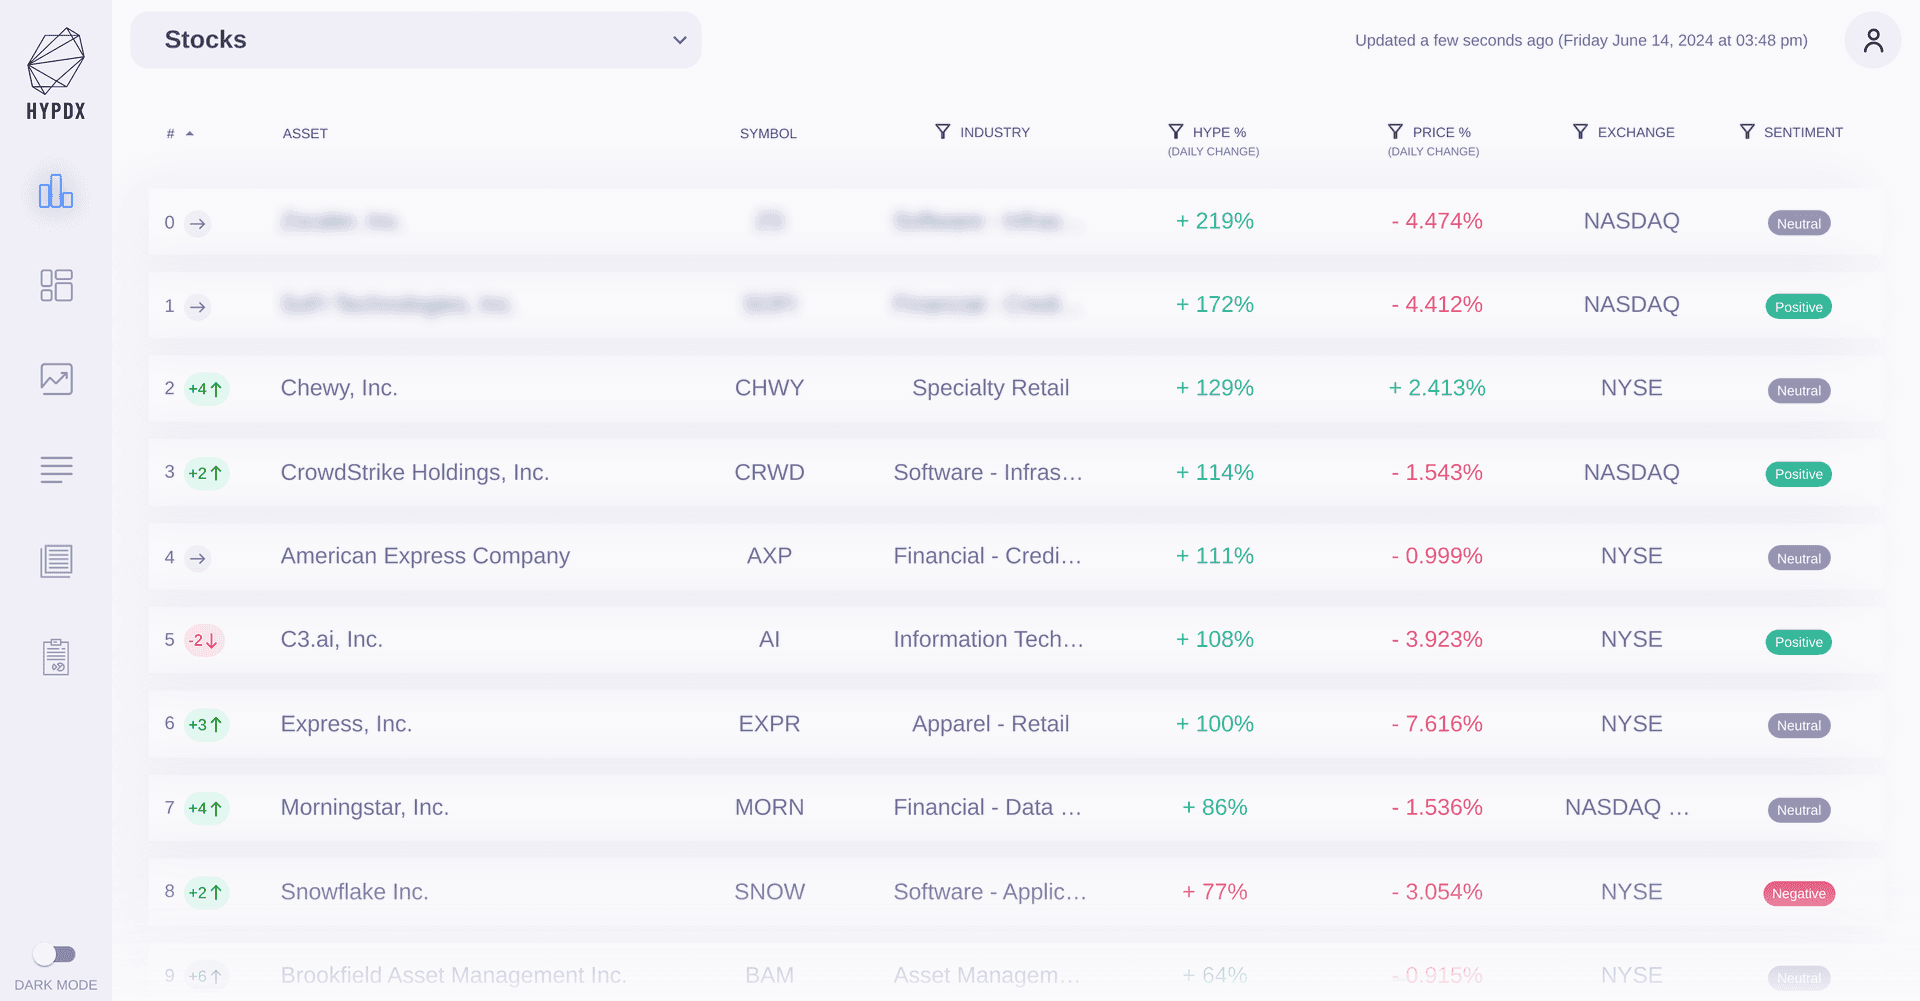Open CrowdStrike Holdings, Inc. asset
Image resolution: width=1920 pixels, height=1001 pixels.
[x=415, y=472]
